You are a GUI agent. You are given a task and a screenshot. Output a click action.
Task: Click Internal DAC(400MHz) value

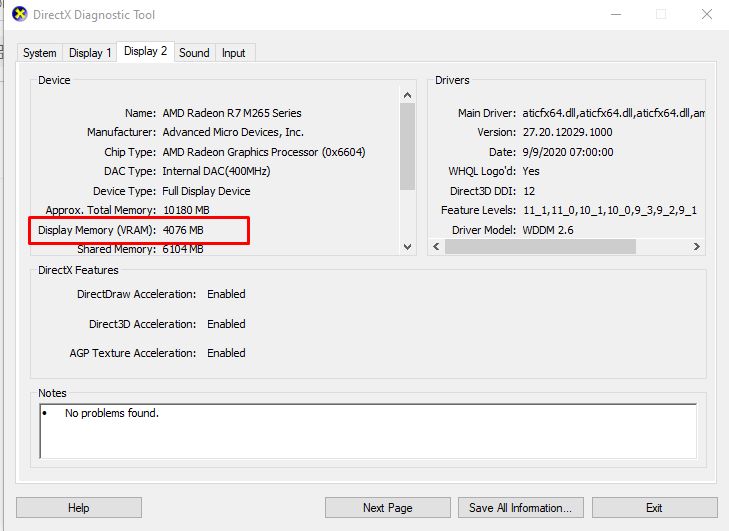coord(216,171)
